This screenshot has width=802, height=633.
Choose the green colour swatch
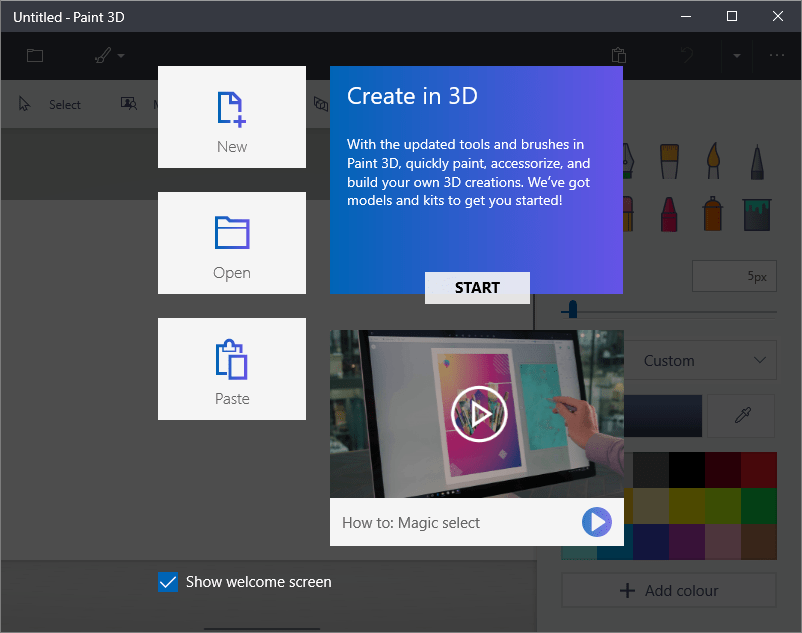click(x=759, y=506)
